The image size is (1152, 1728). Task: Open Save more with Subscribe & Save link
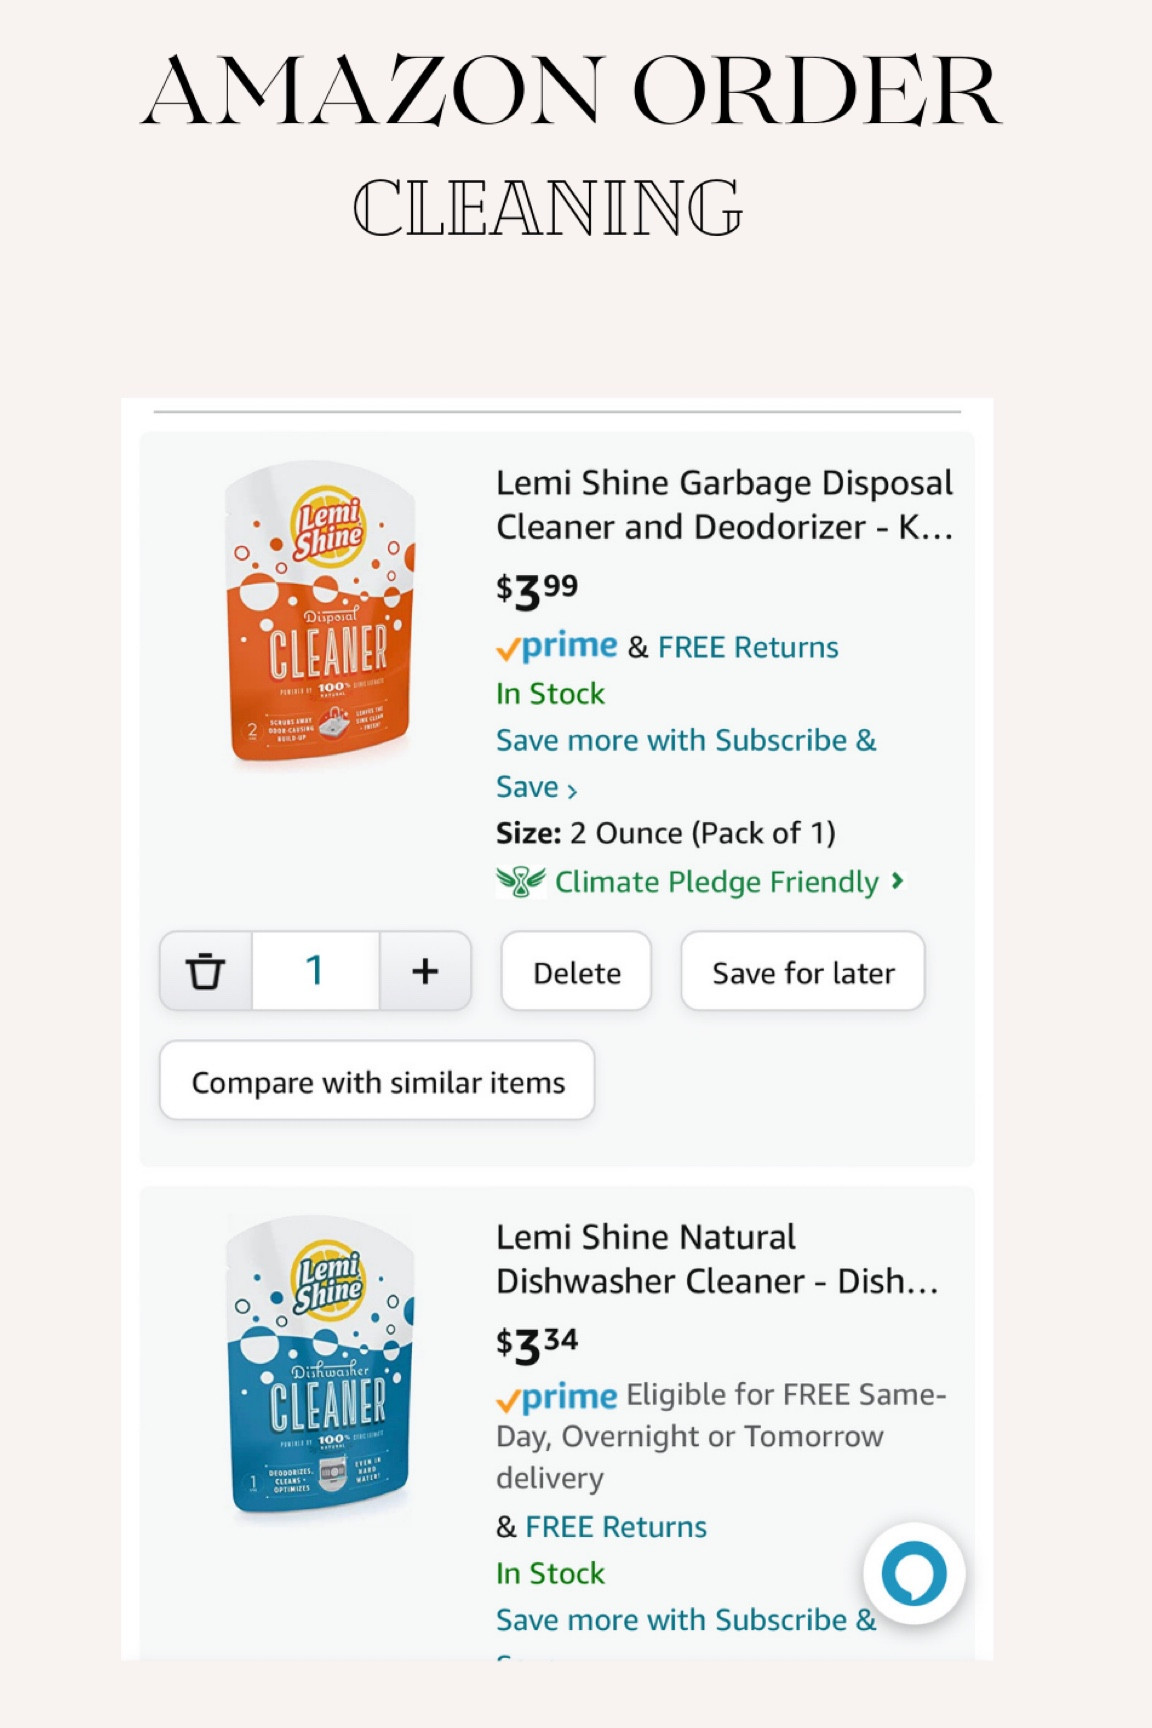(685, 741)
